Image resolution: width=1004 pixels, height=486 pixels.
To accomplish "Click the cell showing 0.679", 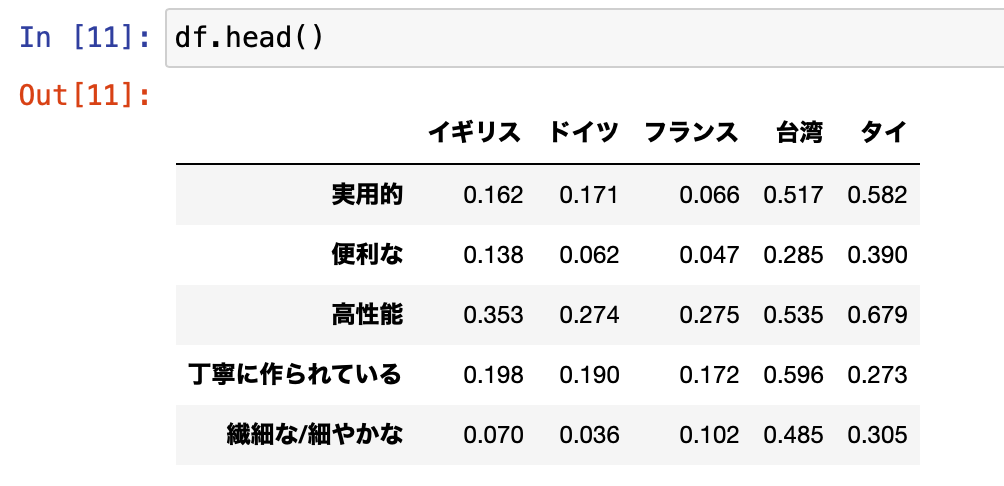I will click(x=877, y=315).
